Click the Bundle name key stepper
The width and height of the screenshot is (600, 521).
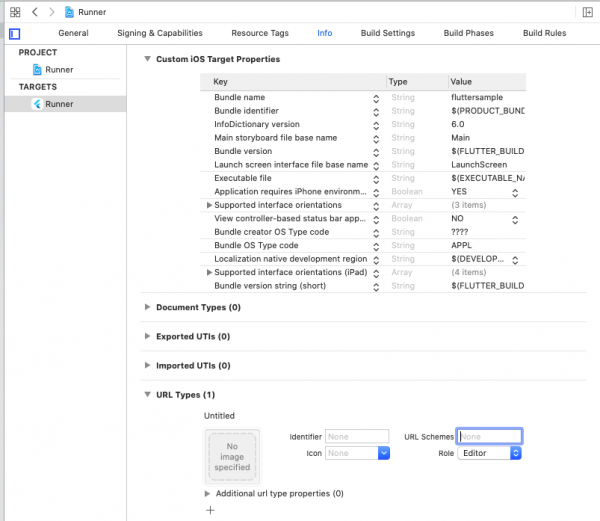[x=376, y=97]
